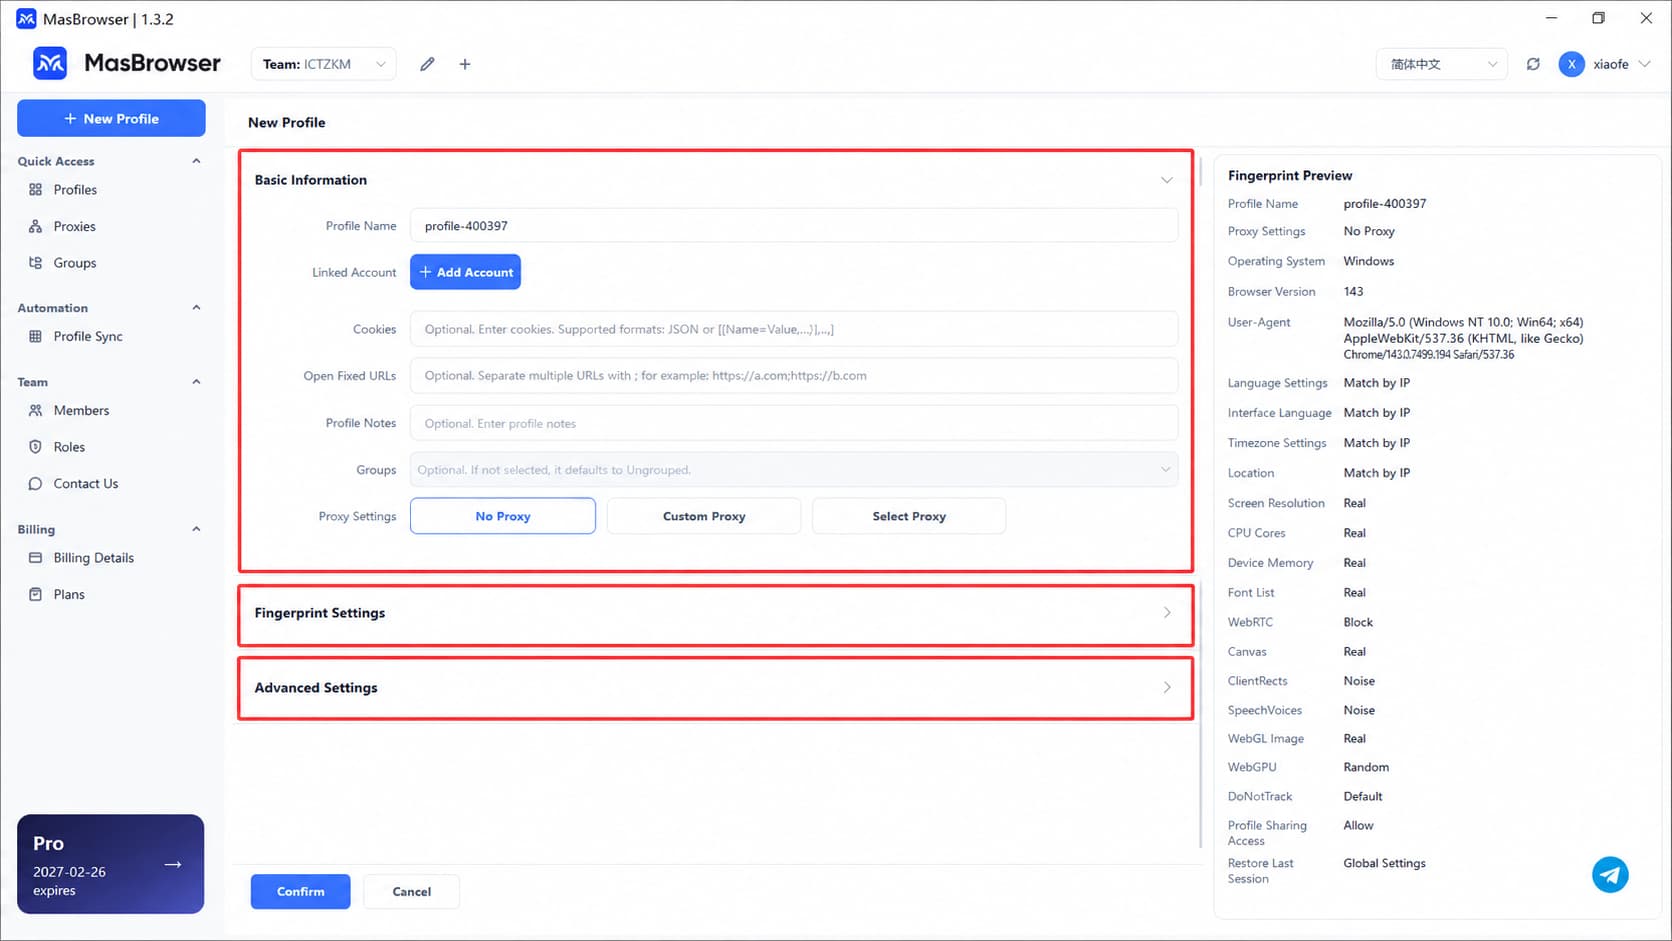Select the No Proxy option
The height and width of the screenshot is (941, 1672).
pos(503,516)
